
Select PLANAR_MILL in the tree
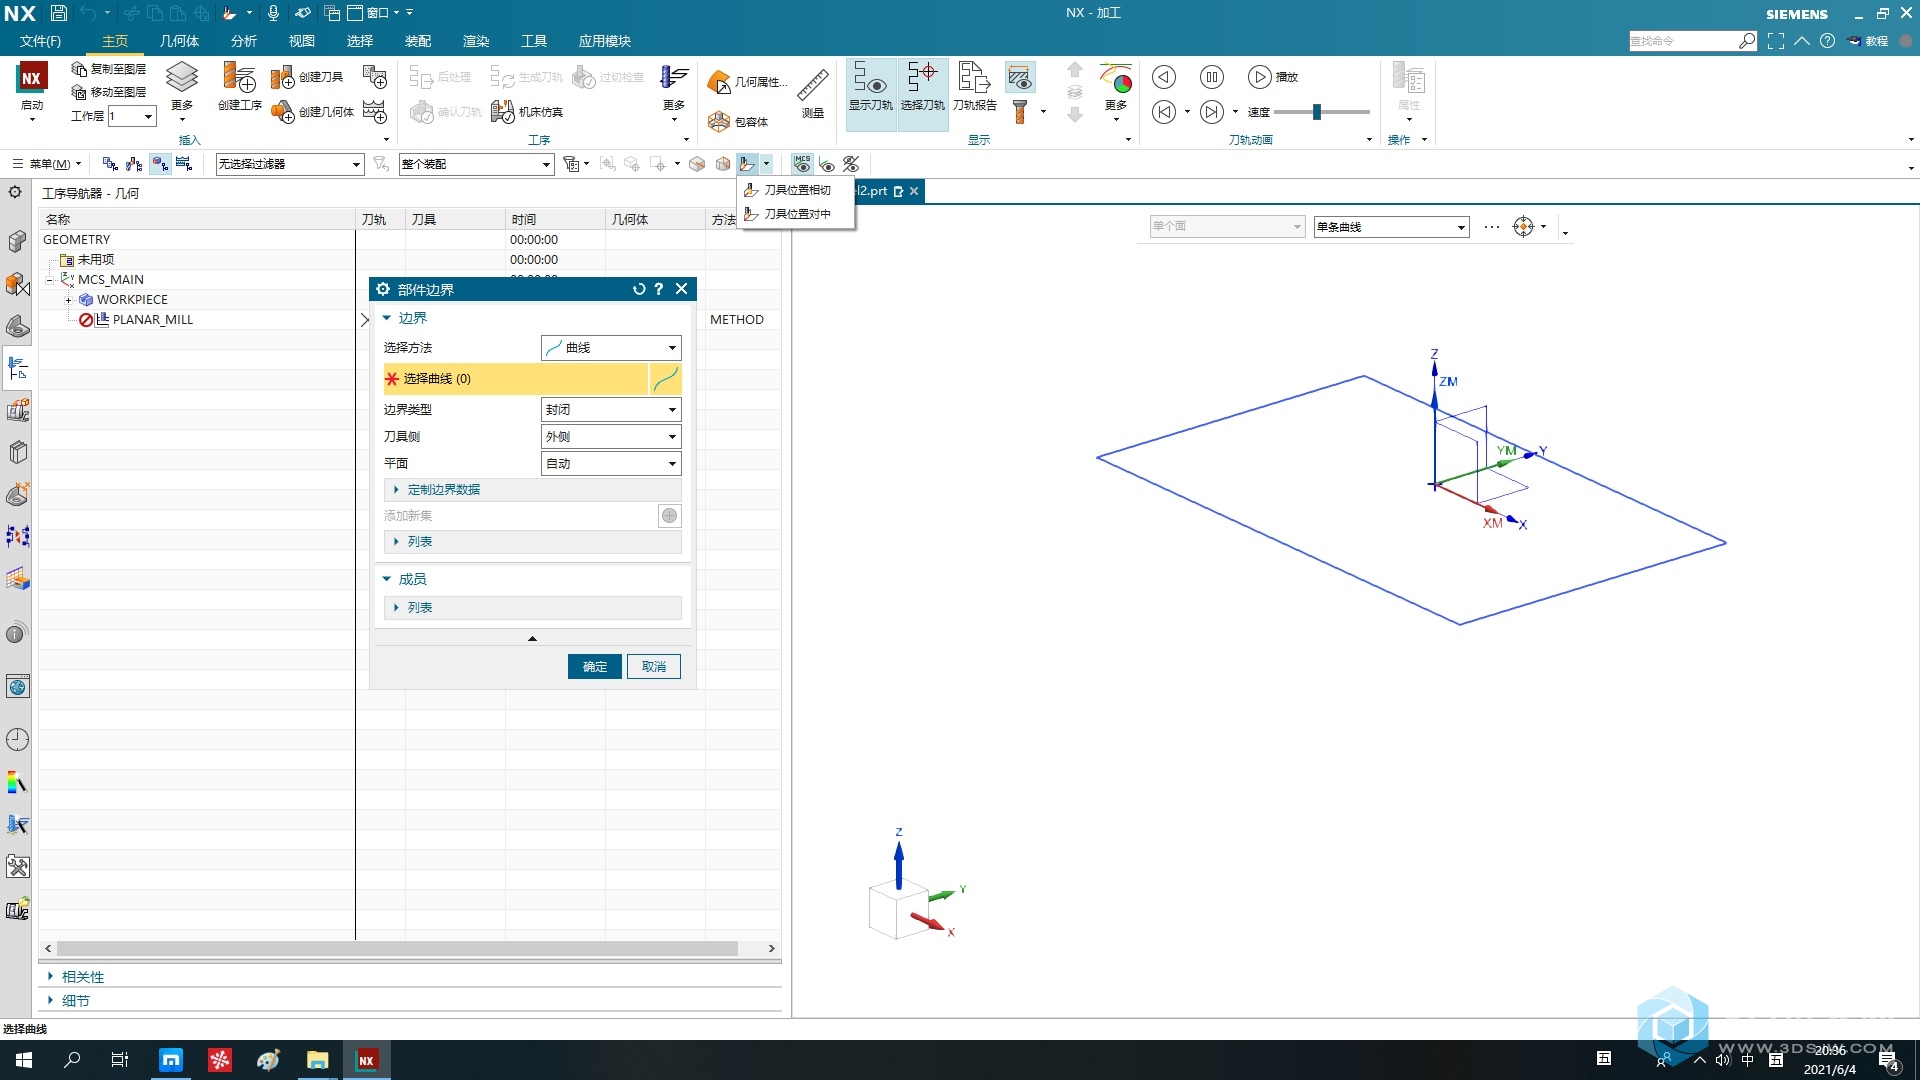(x=153, y=319)
